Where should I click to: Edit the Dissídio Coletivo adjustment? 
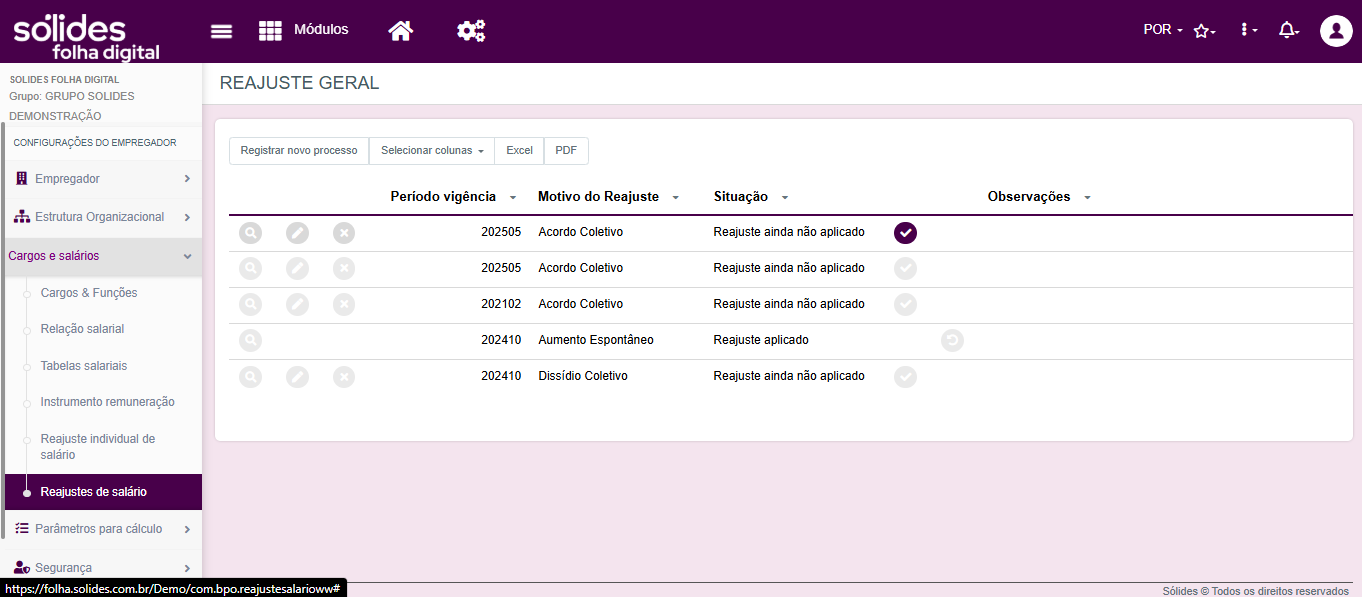[297, 377]
